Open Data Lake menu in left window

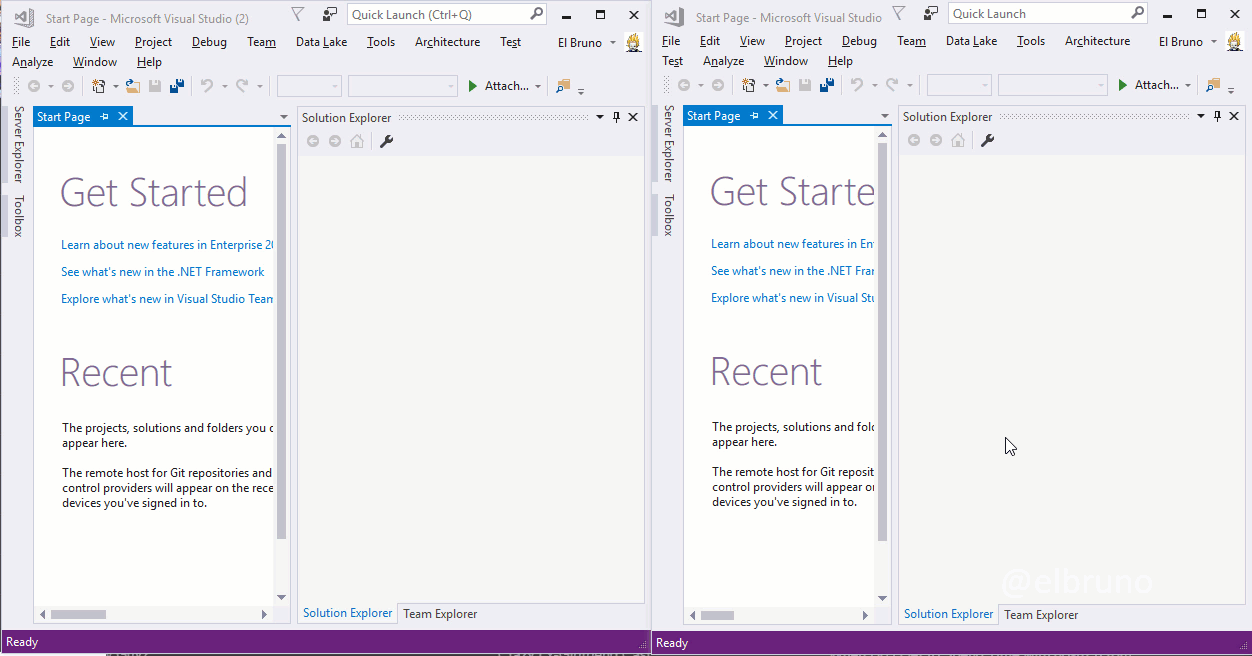click(321, 42)
